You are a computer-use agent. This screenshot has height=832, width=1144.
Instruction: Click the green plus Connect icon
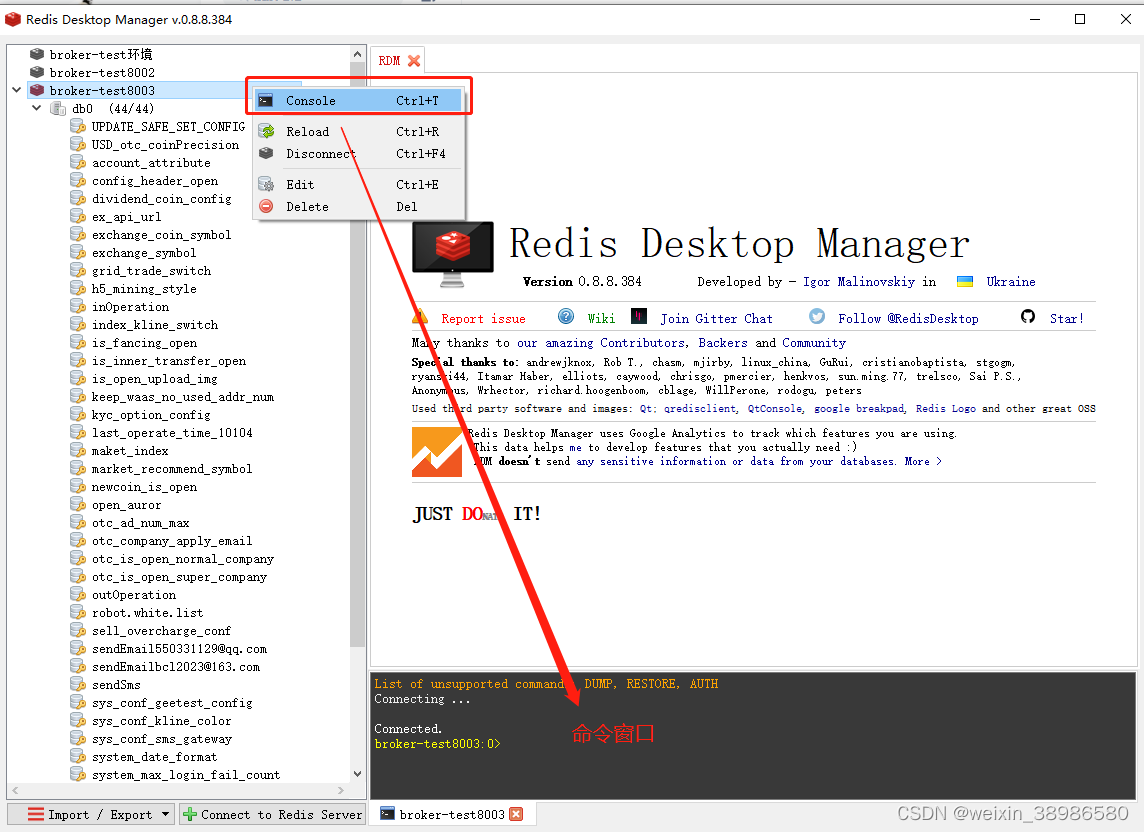189,813
